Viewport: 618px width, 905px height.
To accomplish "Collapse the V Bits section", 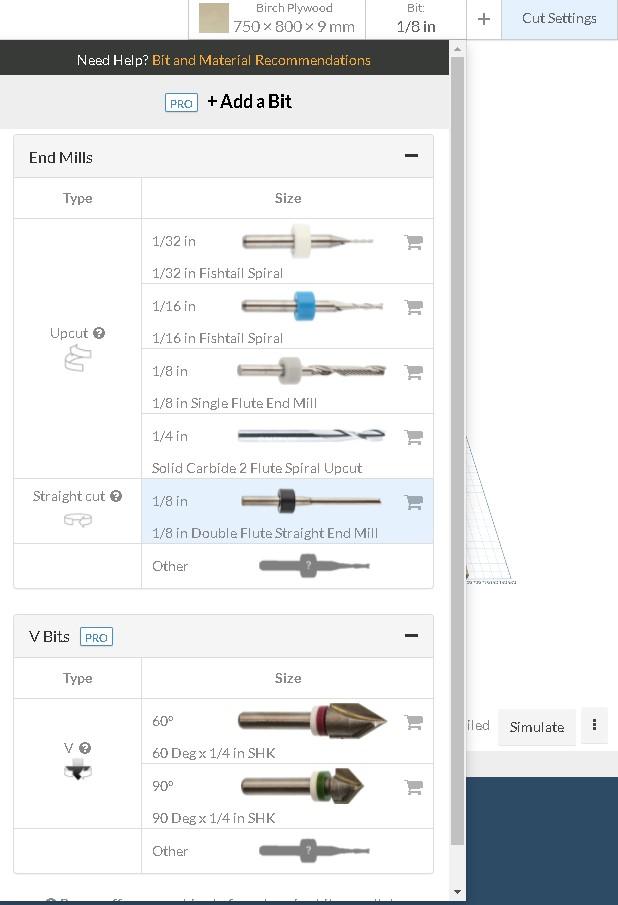I will coord(410,636).
